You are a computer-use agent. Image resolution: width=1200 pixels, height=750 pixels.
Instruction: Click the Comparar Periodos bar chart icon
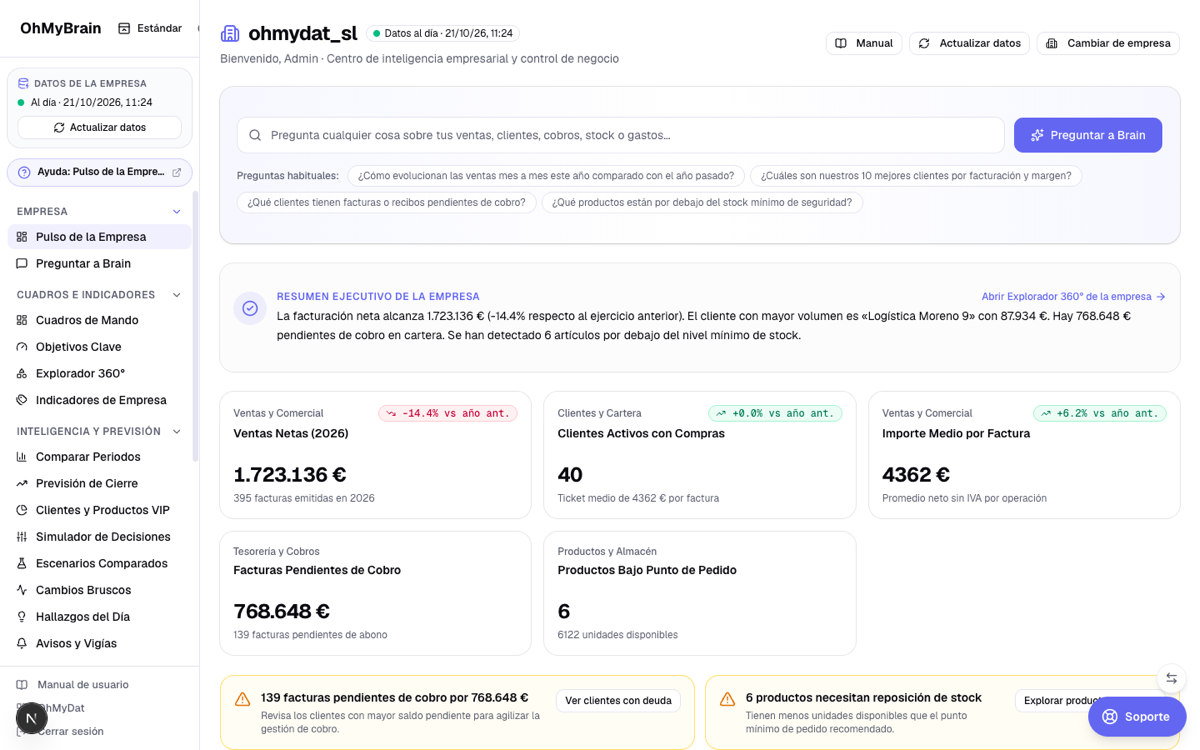pos(22,457)
